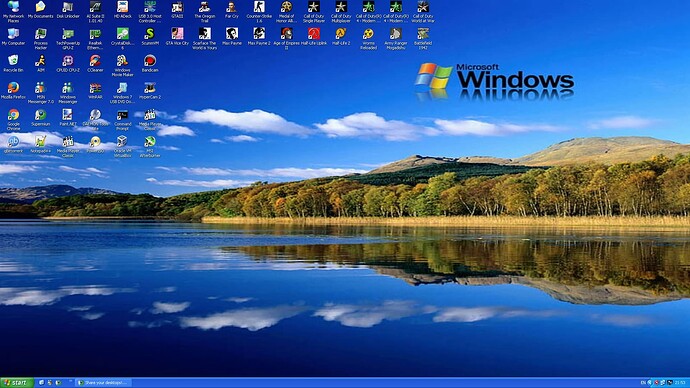Open Windows 7 USB DVD tool shortcut

[122, 93]
